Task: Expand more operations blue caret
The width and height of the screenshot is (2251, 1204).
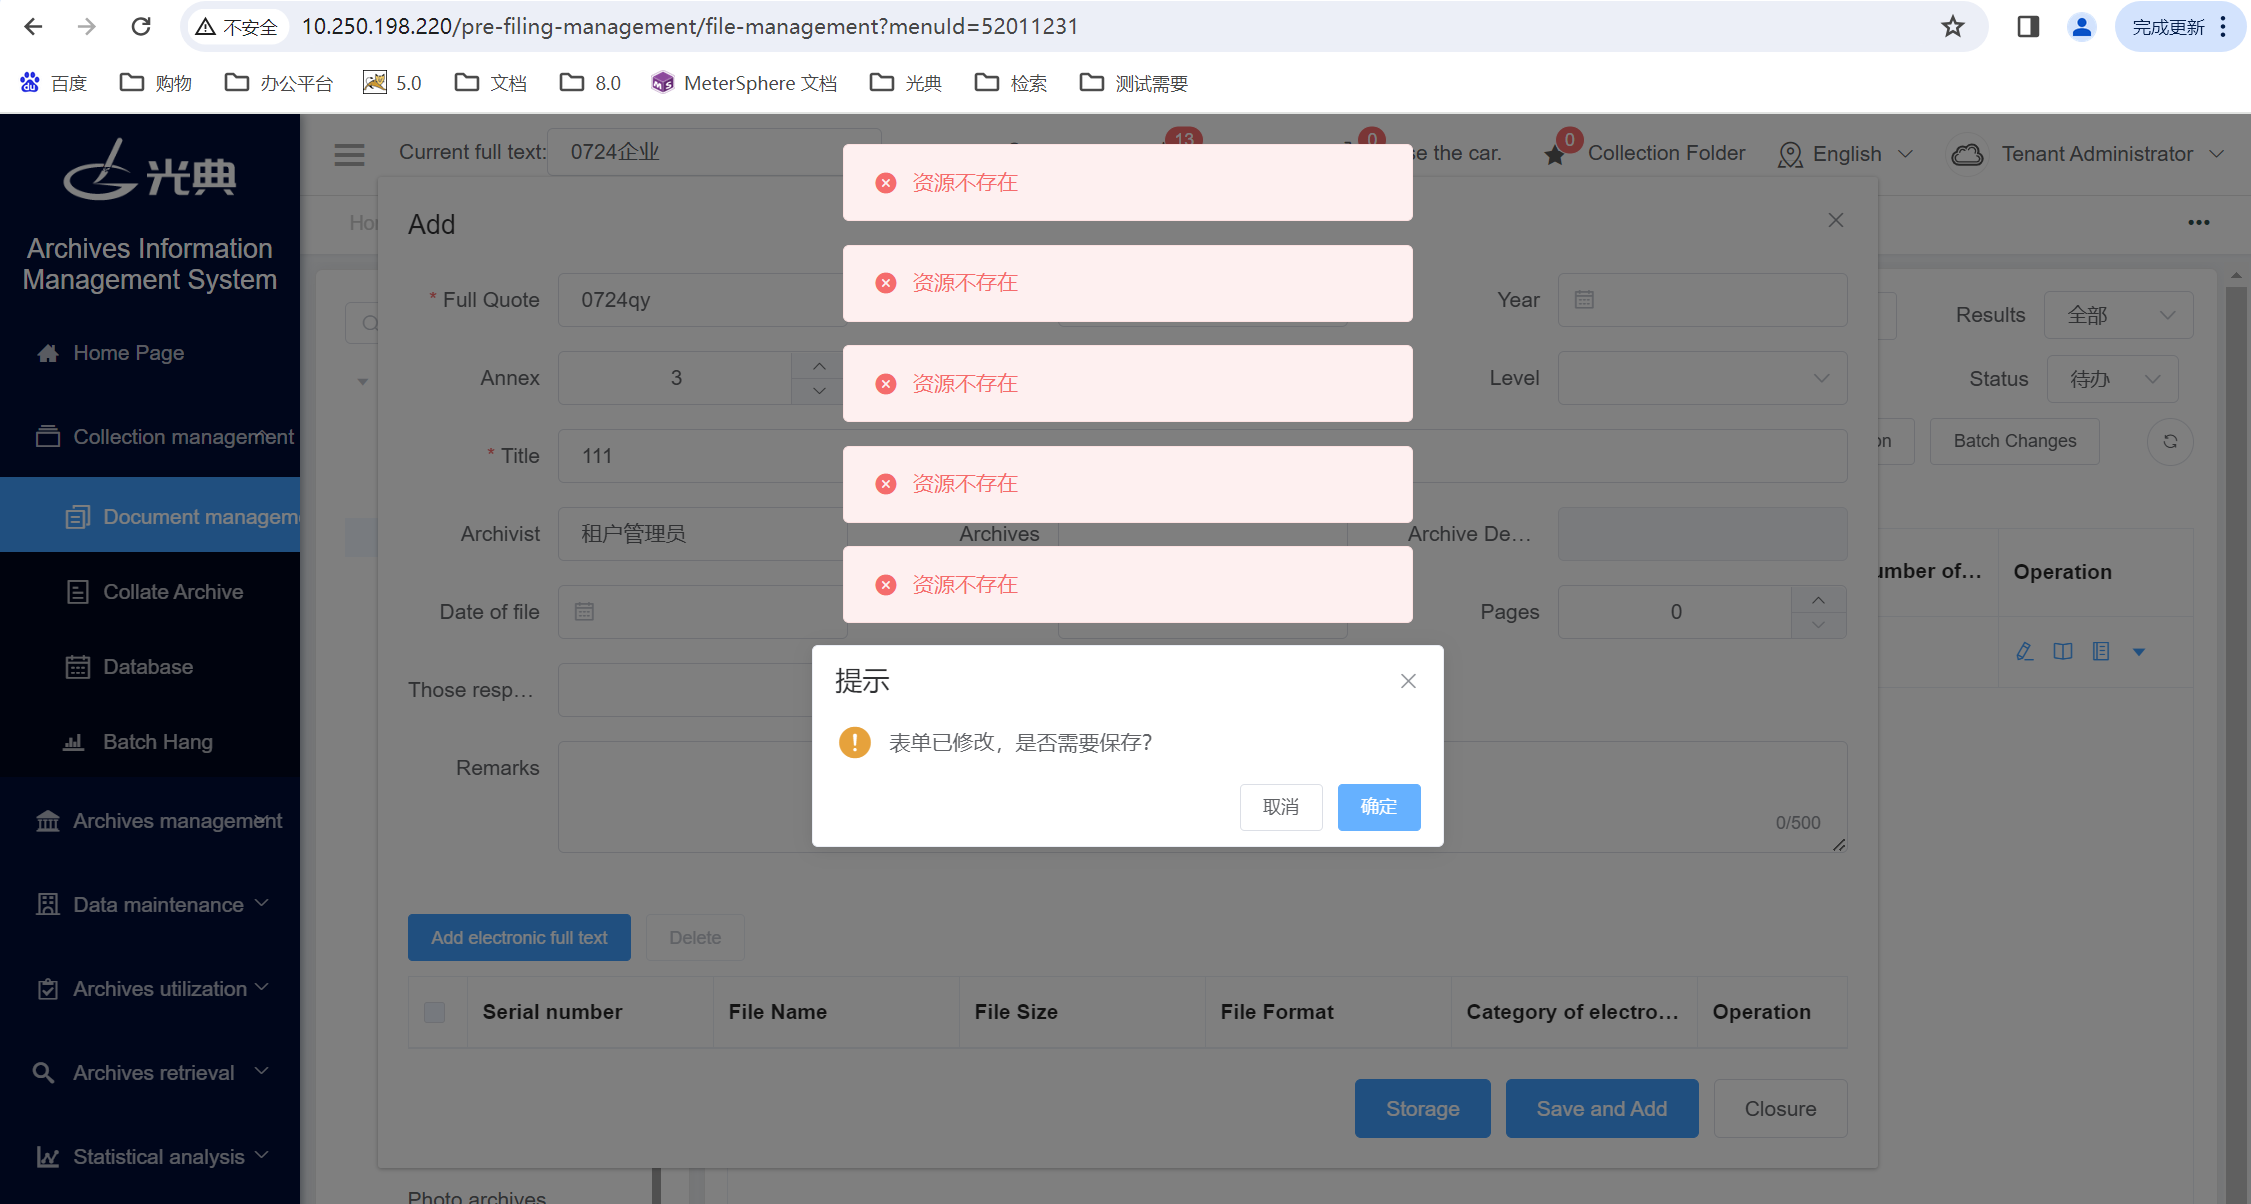Action: [x=2139, y=652]
